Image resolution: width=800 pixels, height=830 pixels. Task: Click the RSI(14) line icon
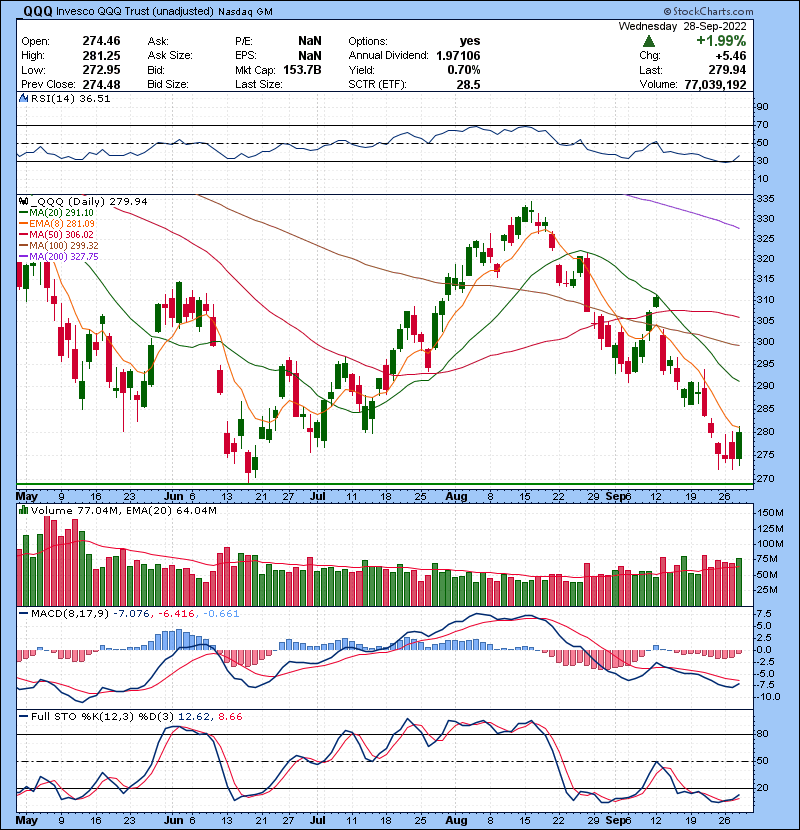pyautogui.click(x=23, y=99)
